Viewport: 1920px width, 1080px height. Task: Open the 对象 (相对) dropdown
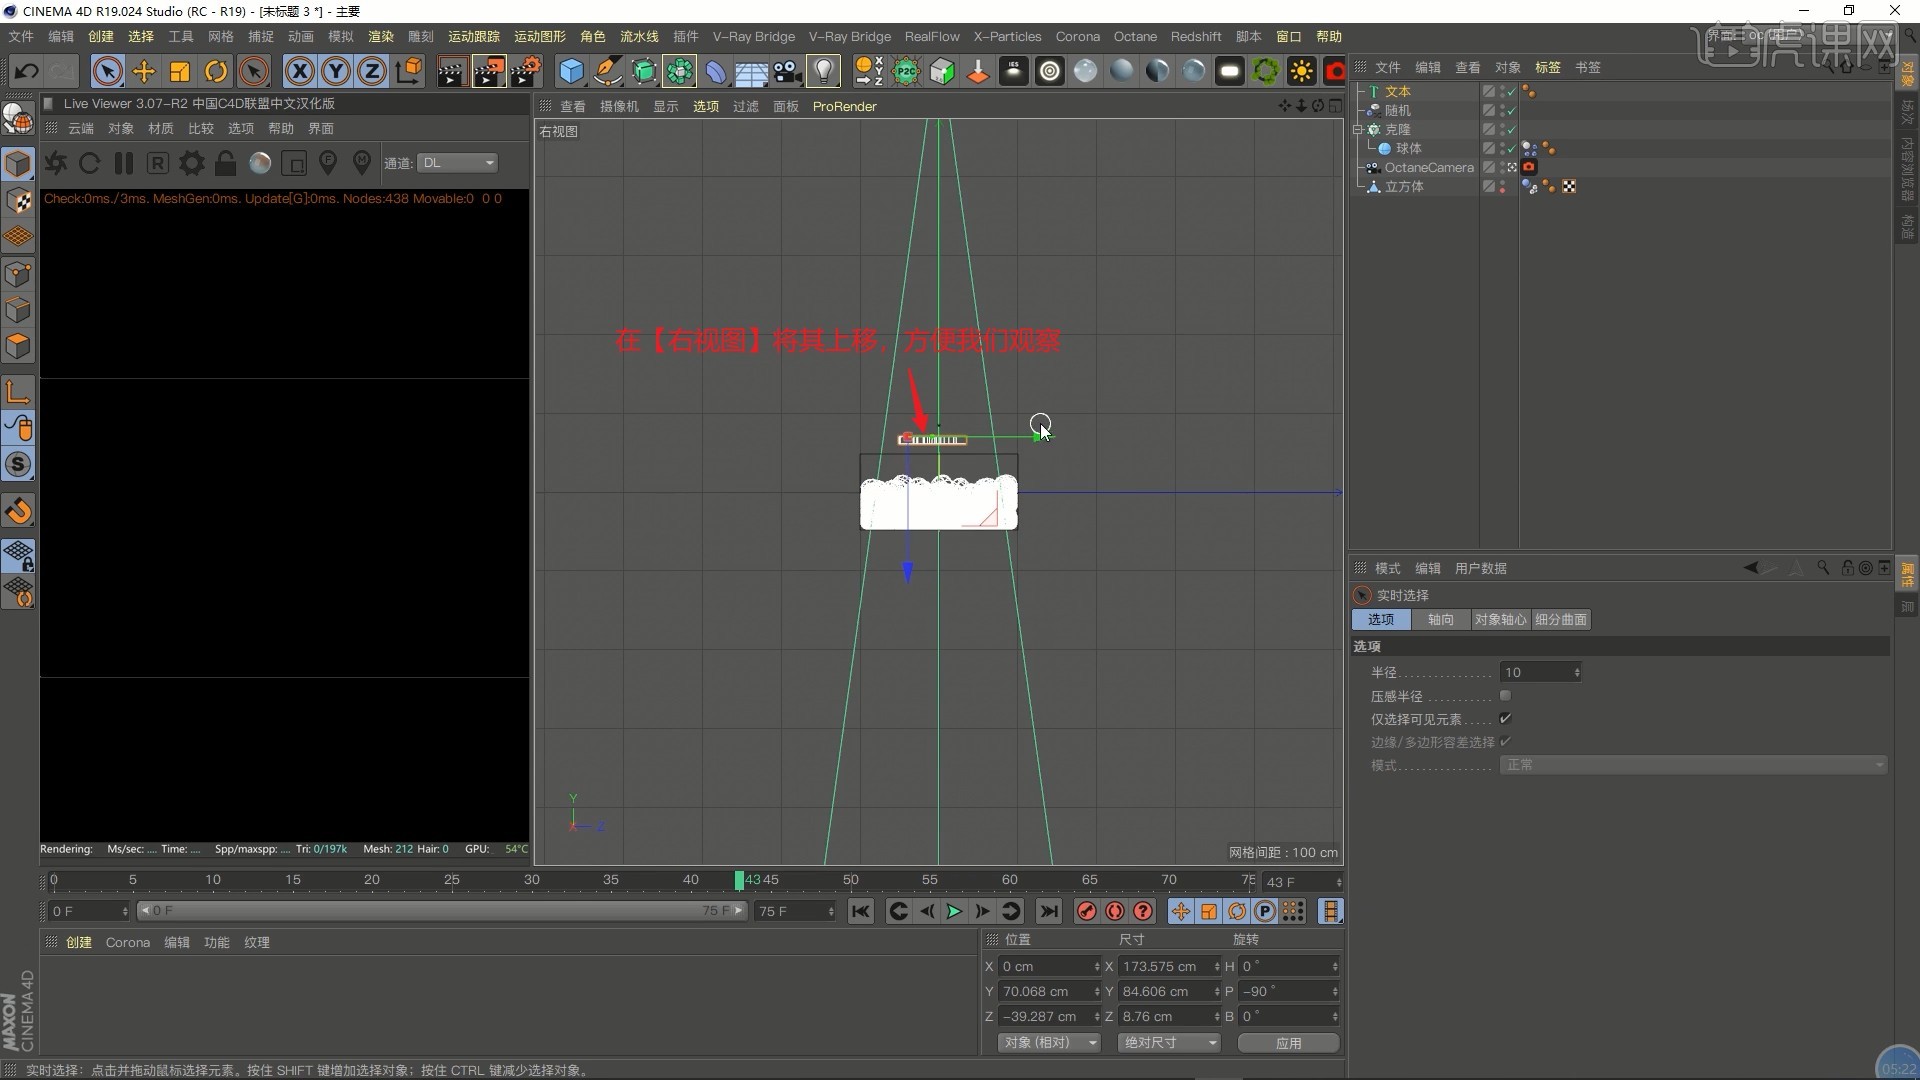1049,1042
